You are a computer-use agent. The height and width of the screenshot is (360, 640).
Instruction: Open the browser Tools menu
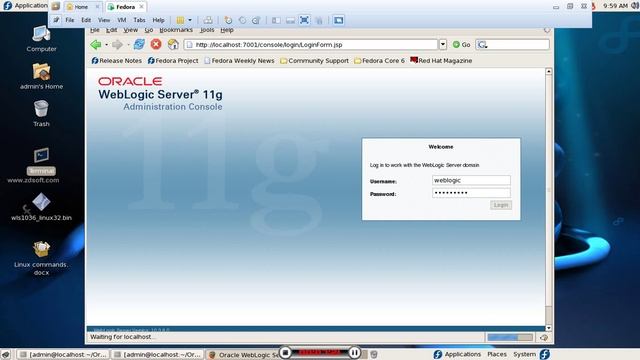[207, 30]
